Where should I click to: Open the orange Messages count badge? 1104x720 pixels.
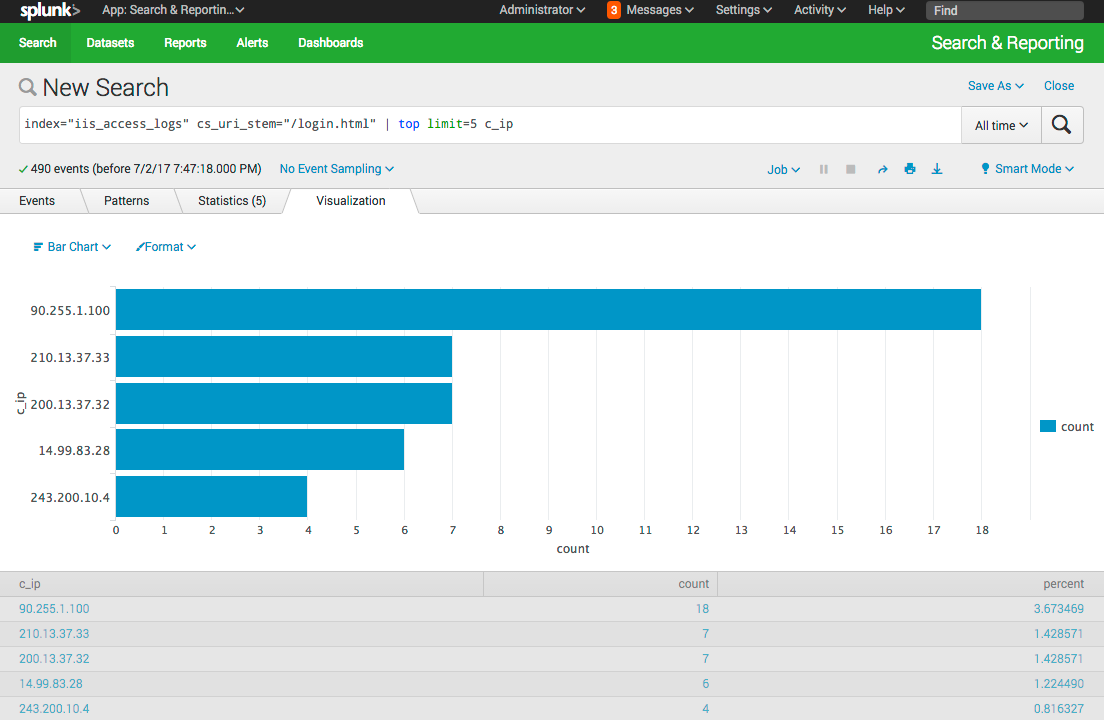614,10
